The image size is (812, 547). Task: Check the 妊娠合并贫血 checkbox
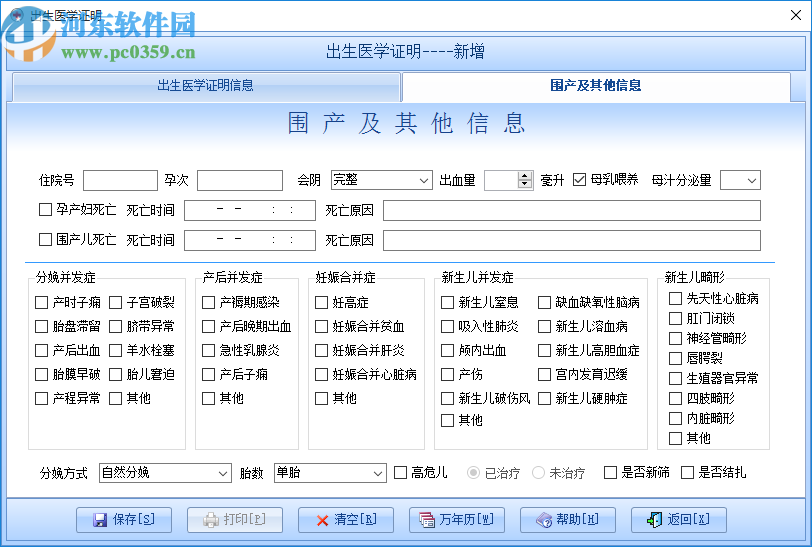tap(322, 327)
